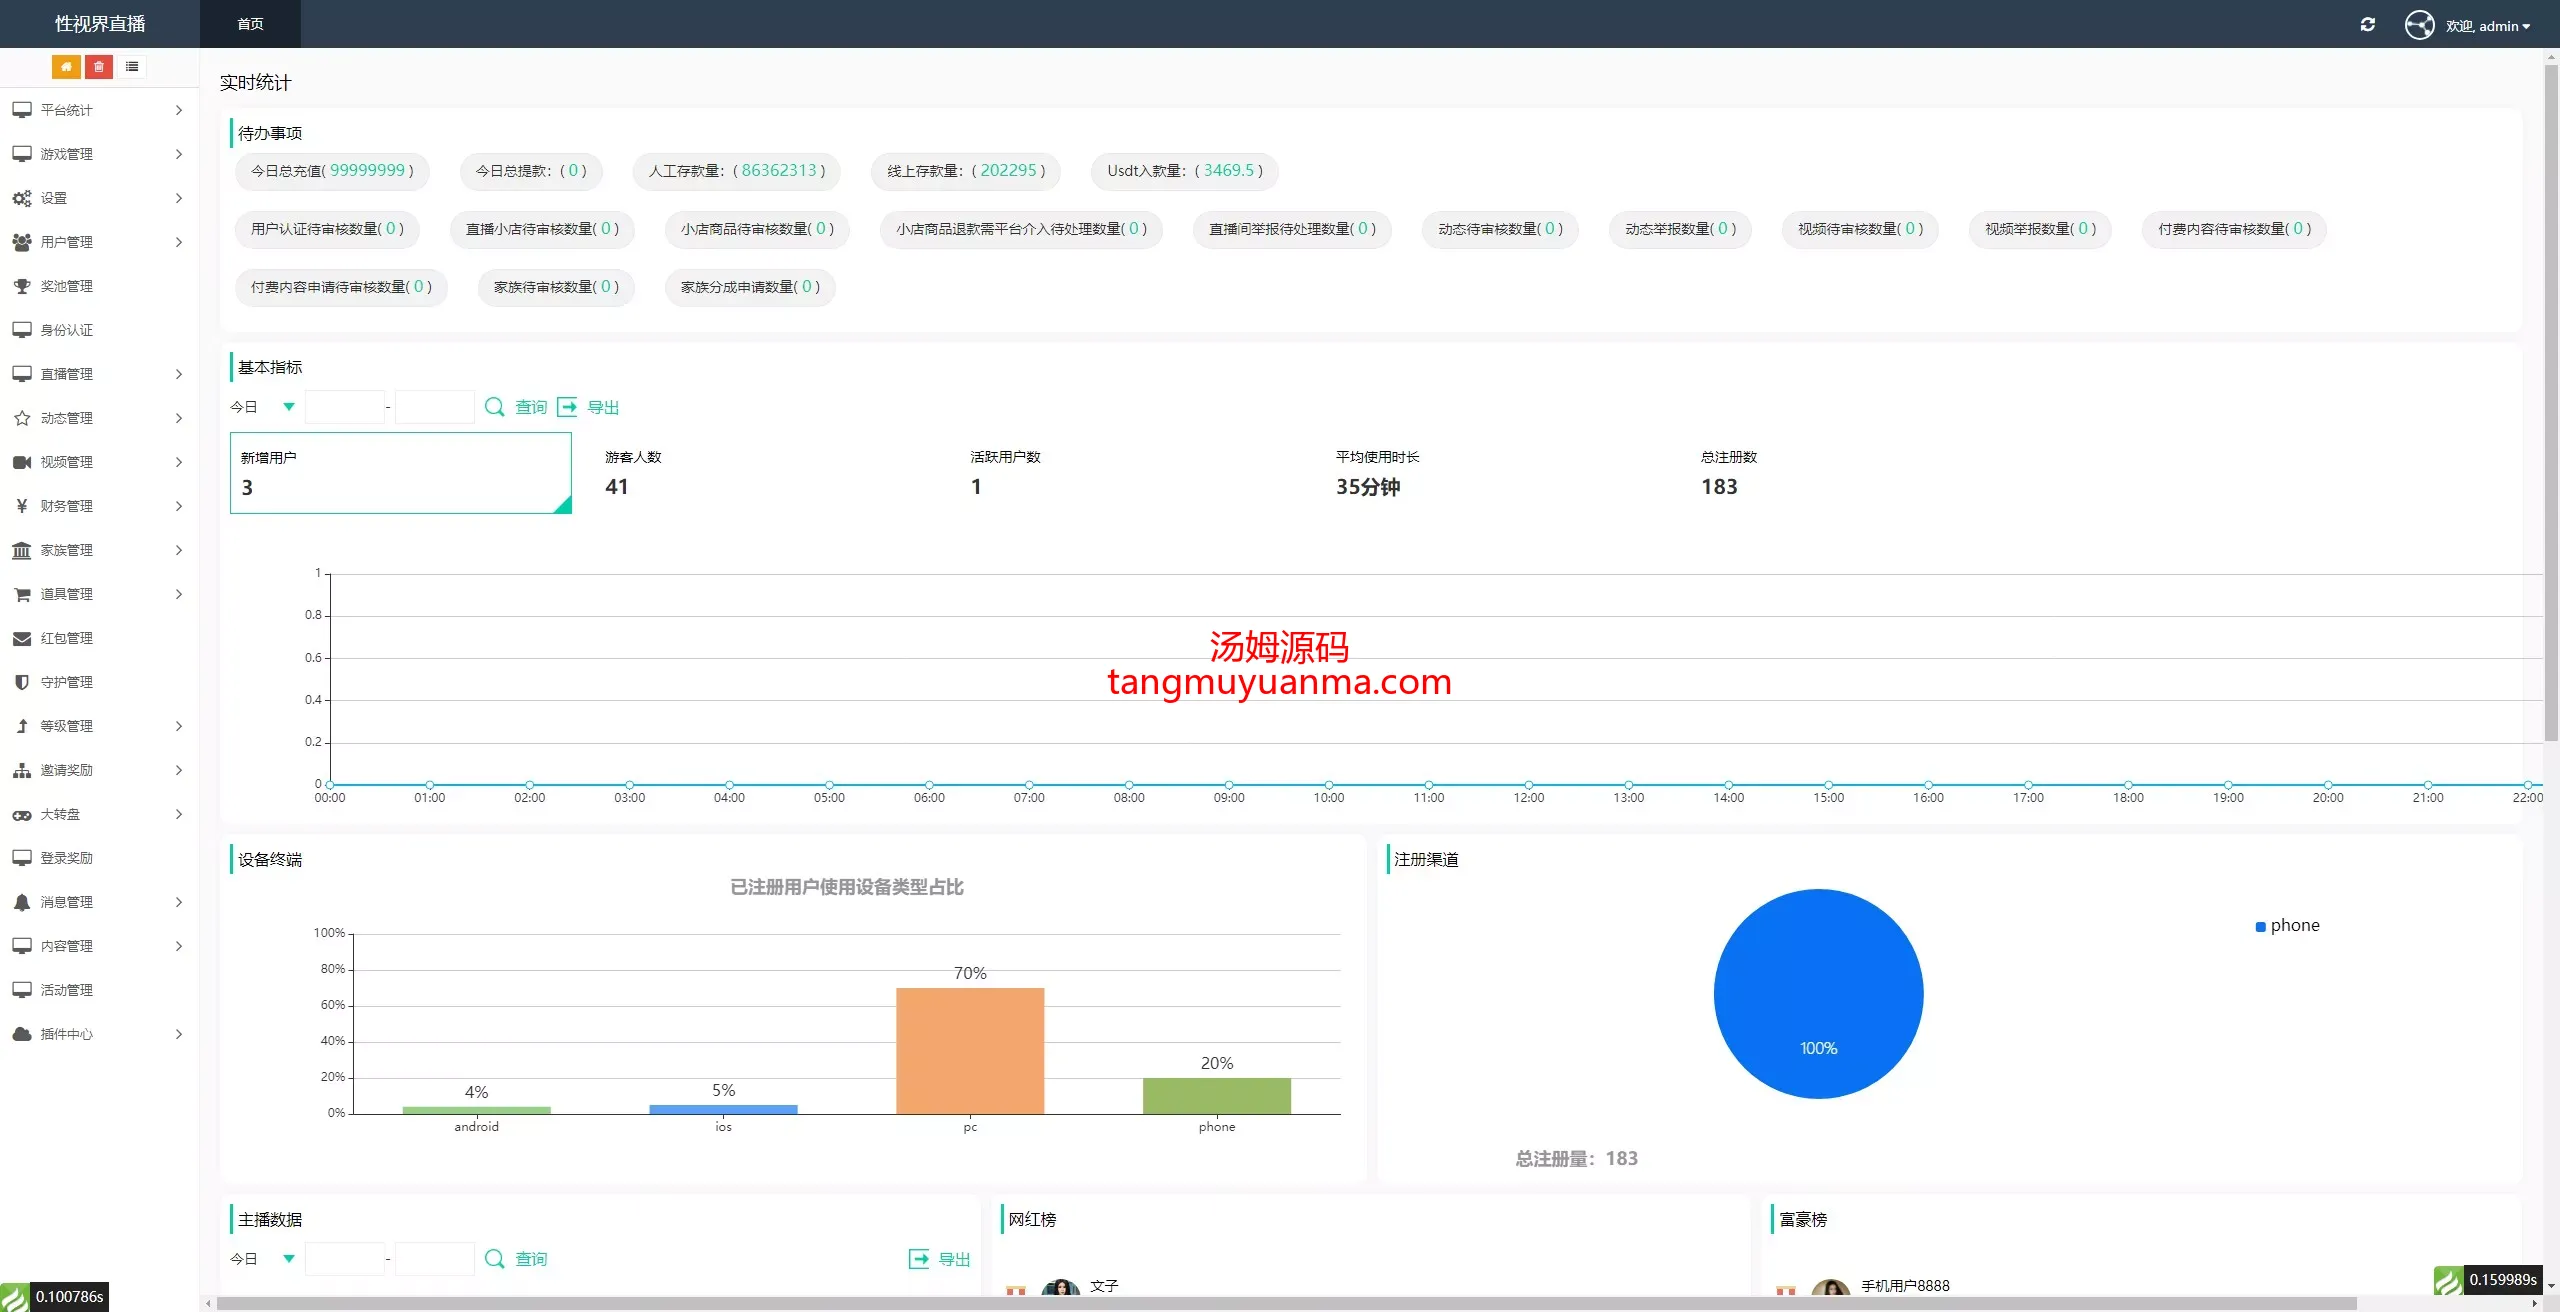Click the list menu icon in sidebar header
The height and width of the screenshot is (1312, 2560).
[x=132, y=67]
